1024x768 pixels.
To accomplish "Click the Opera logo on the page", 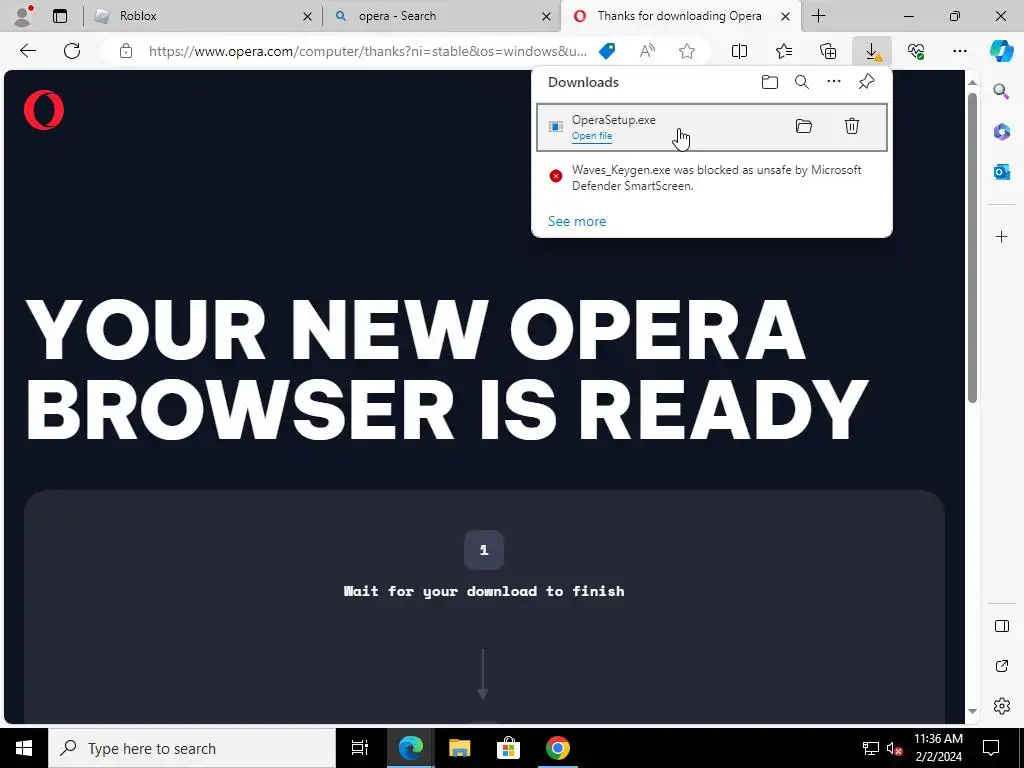I will coord(44,110).
